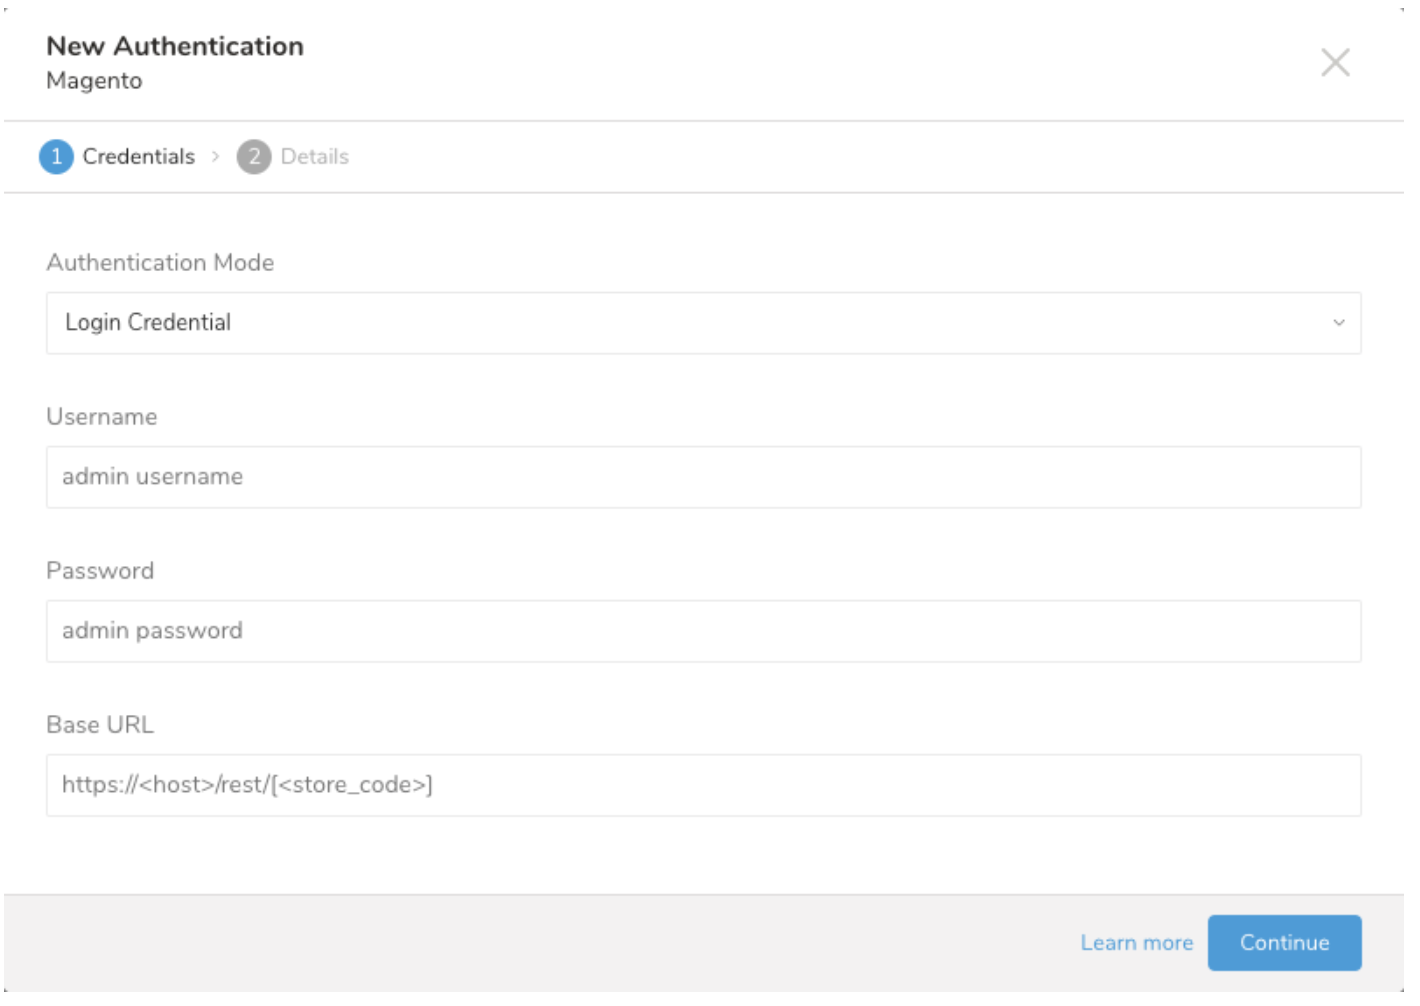1420x1006 pixels.
Task: Click the Authentication Mode label
Action: pos(160,263)
